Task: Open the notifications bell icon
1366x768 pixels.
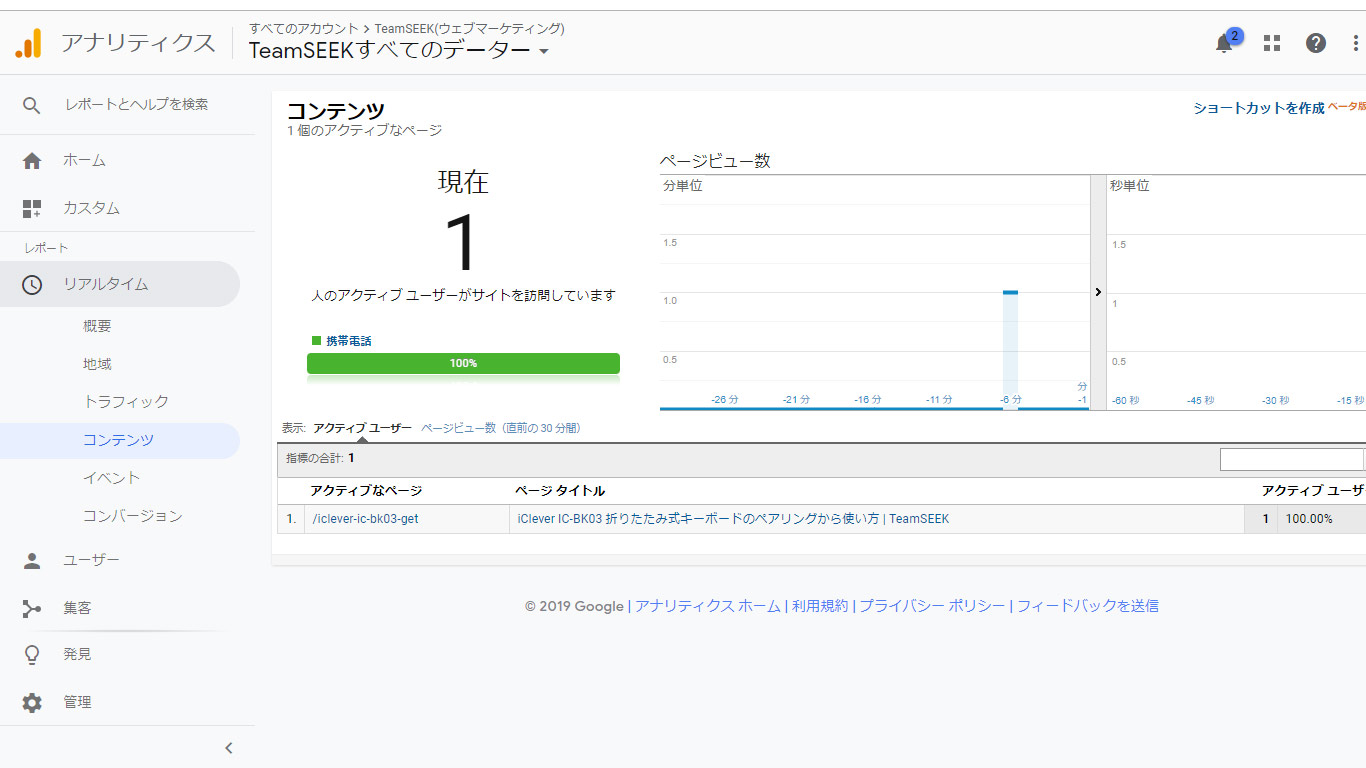Action: click(x=1224, y=43)
